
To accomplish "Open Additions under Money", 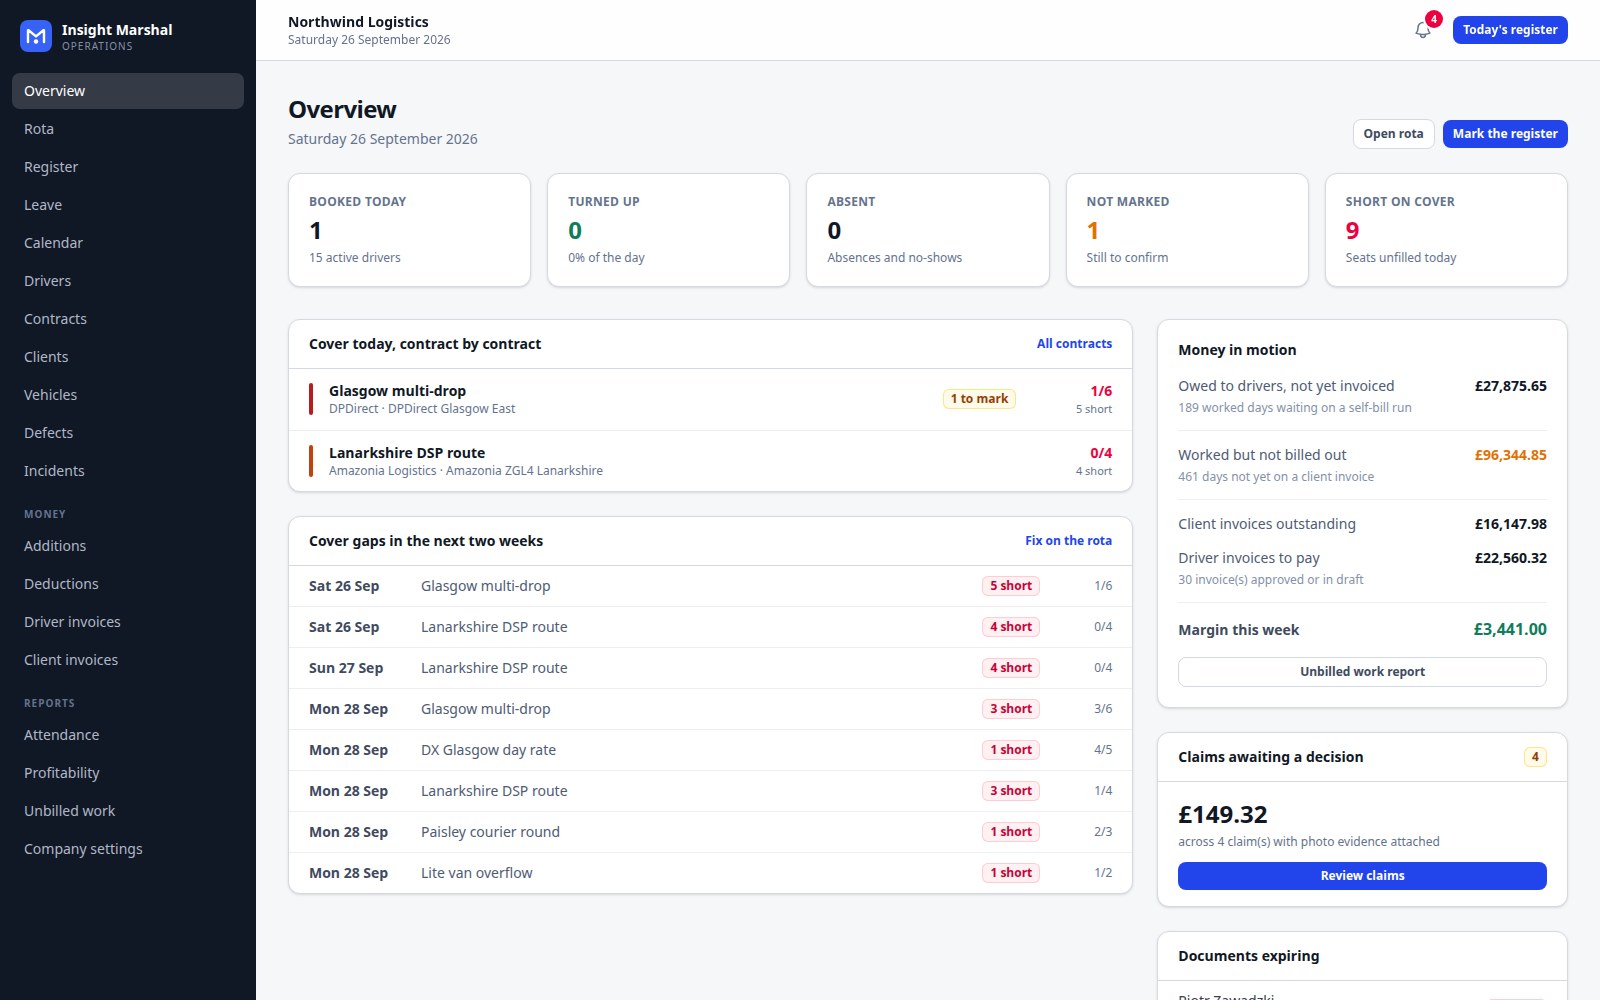I will pos(128,546).
